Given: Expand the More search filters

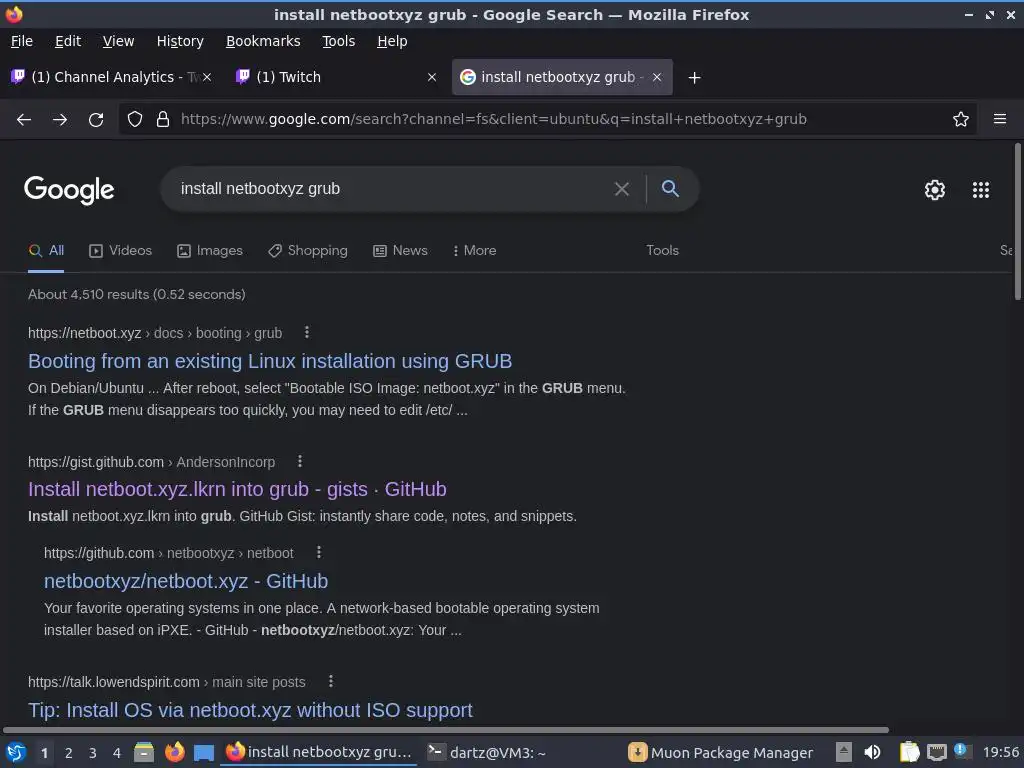Looking at the screenshot, I should (475, 251).
